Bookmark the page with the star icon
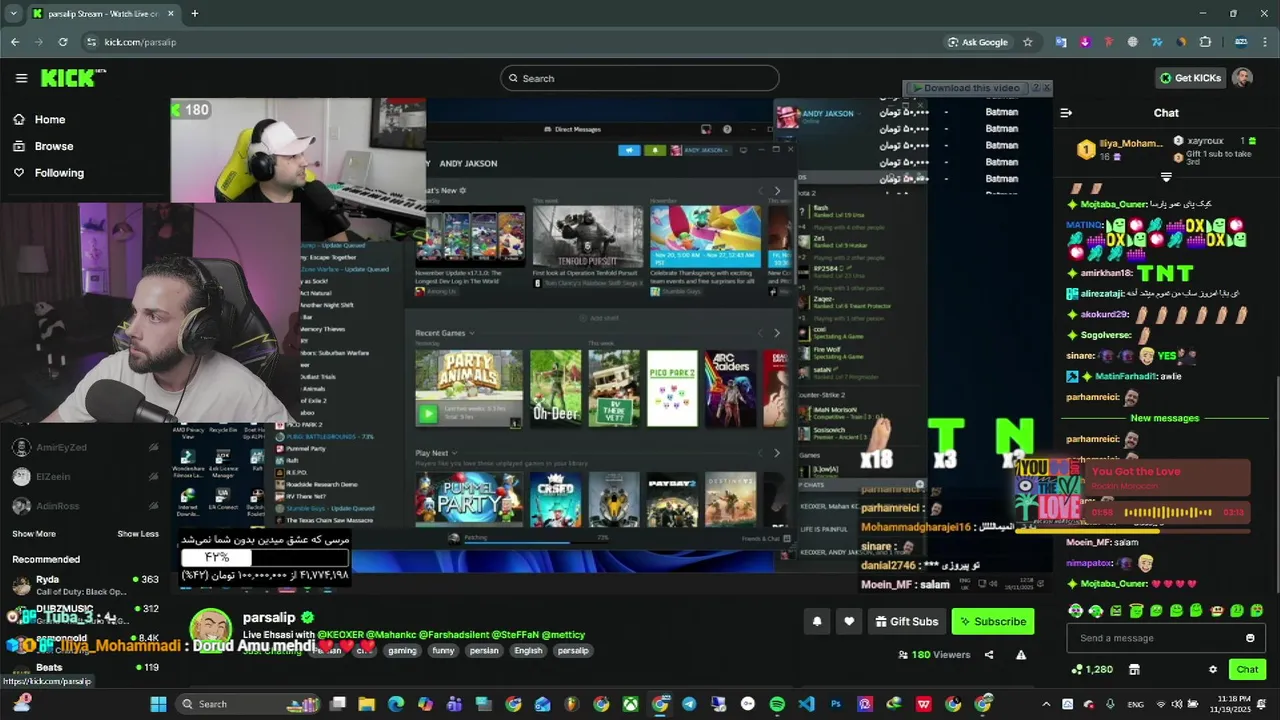 point(1027,42)
